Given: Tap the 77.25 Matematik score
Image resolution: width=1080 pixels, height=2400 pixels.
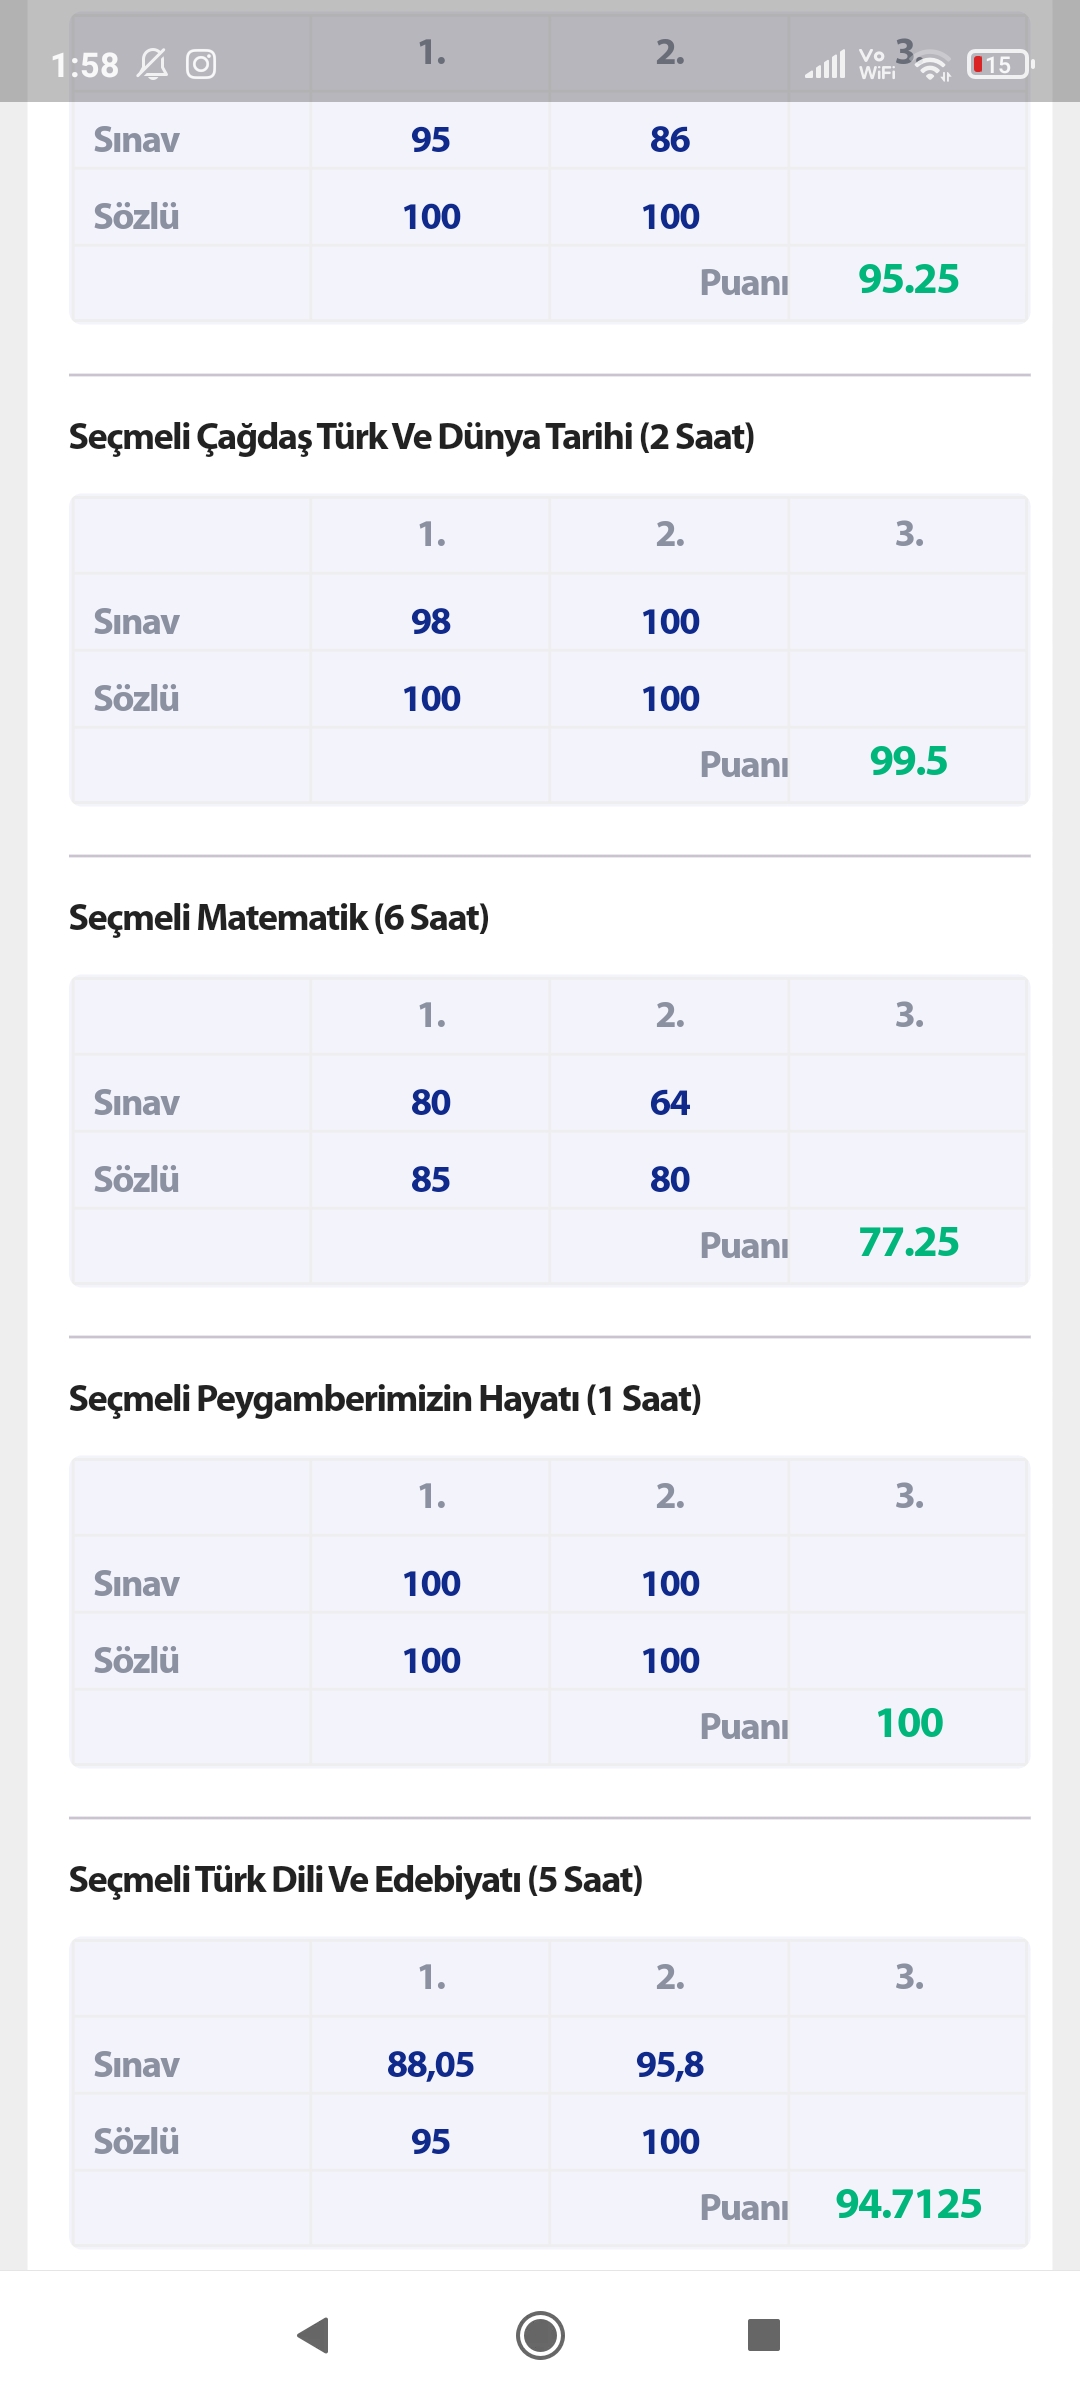Looking at the screenshot, I should (908, 1243).
